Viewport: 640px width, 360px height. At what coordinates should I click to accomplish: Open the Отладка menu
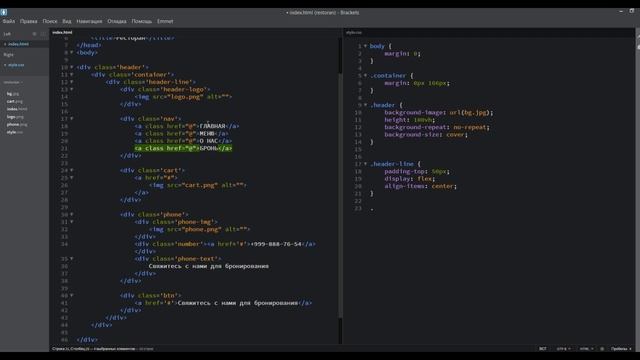coord(117,21)
